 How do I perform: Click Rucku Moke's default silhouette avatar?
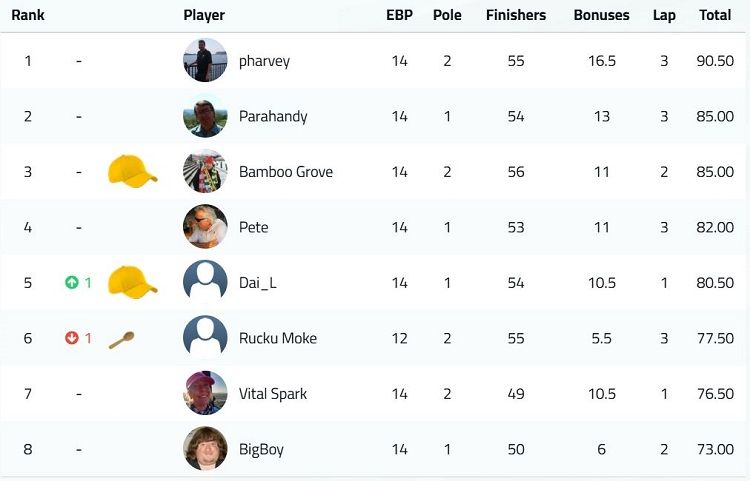tap(205, 338)
